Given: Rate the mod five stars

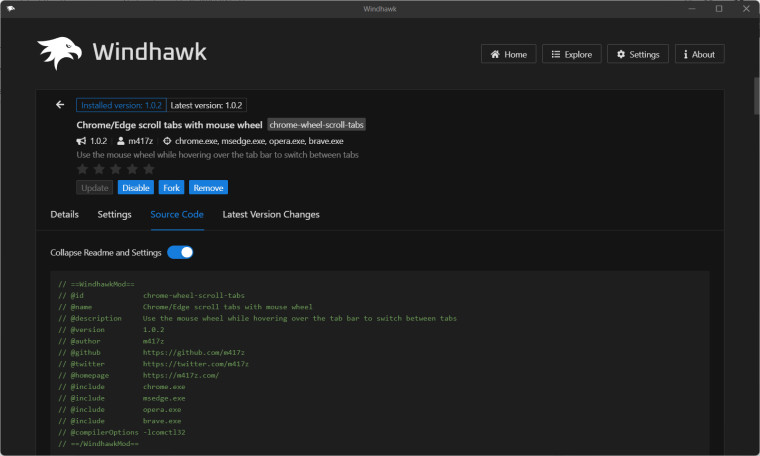Looking at the screenshot, I should 149,169.
